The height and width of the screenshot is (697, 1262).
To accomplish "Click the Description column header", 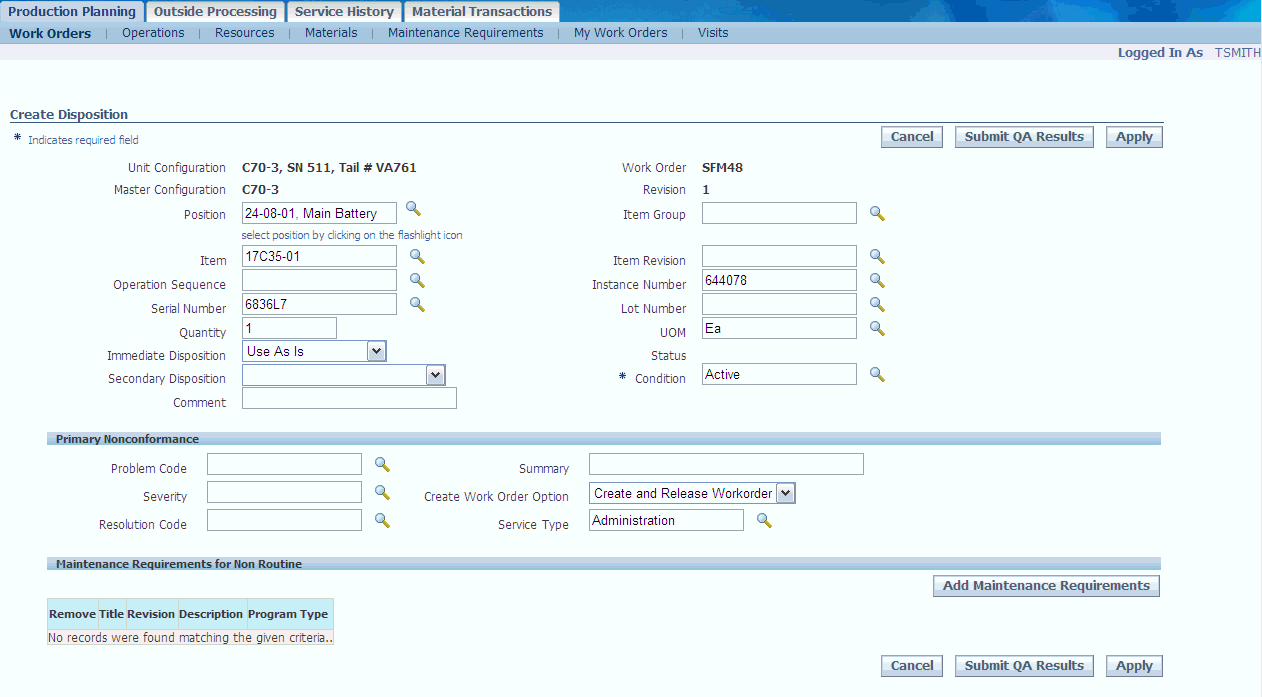I will [x=211, y=614].
